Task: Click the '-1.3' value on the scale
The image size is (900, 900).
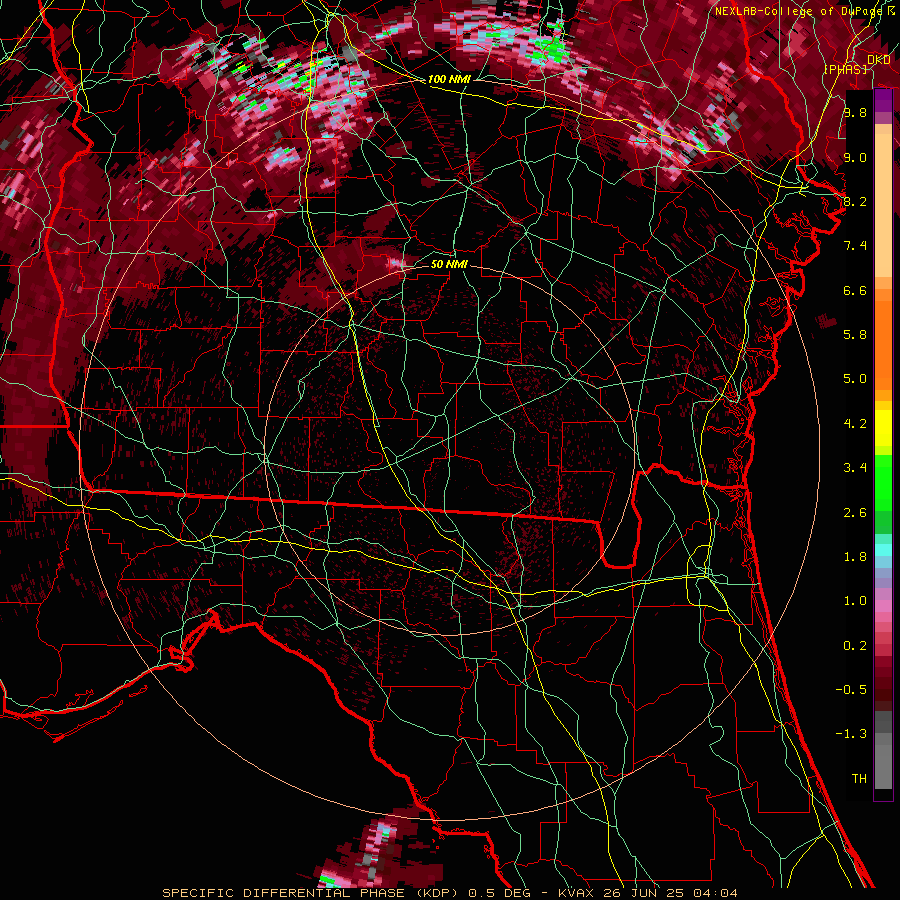Action: point(851,734)
